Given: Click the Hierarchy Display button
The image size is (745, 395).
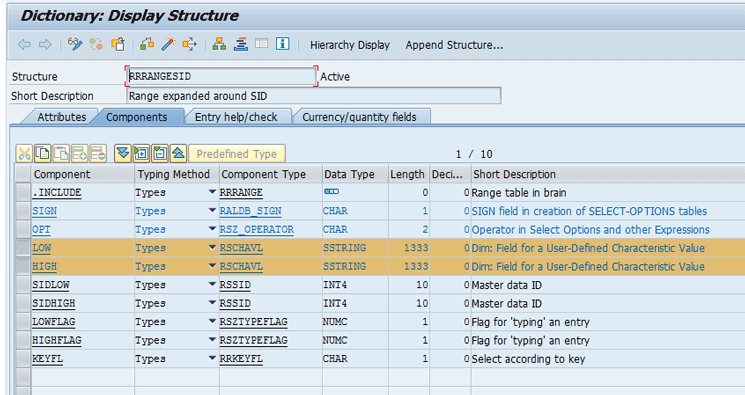Looking at the screenshot, I should [x=350, y=45].
